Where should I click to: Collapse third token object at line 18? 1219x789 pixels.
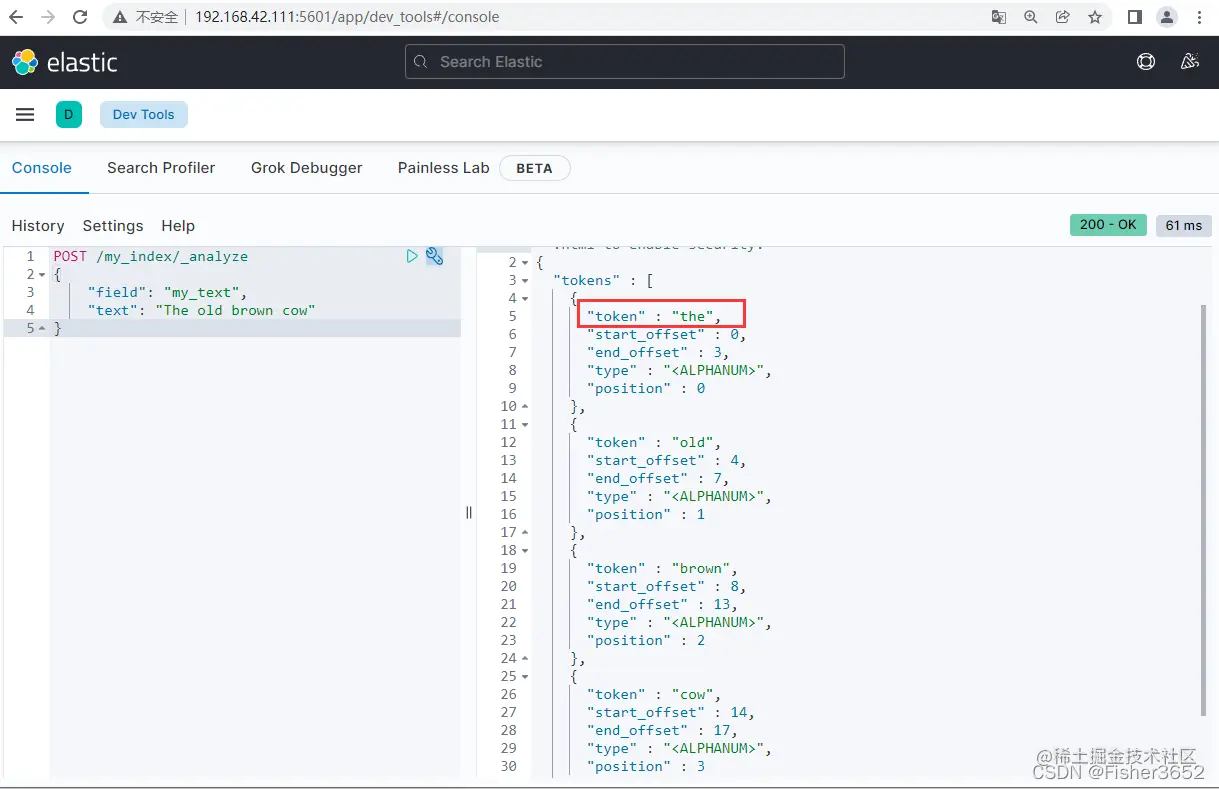(524, 550)
